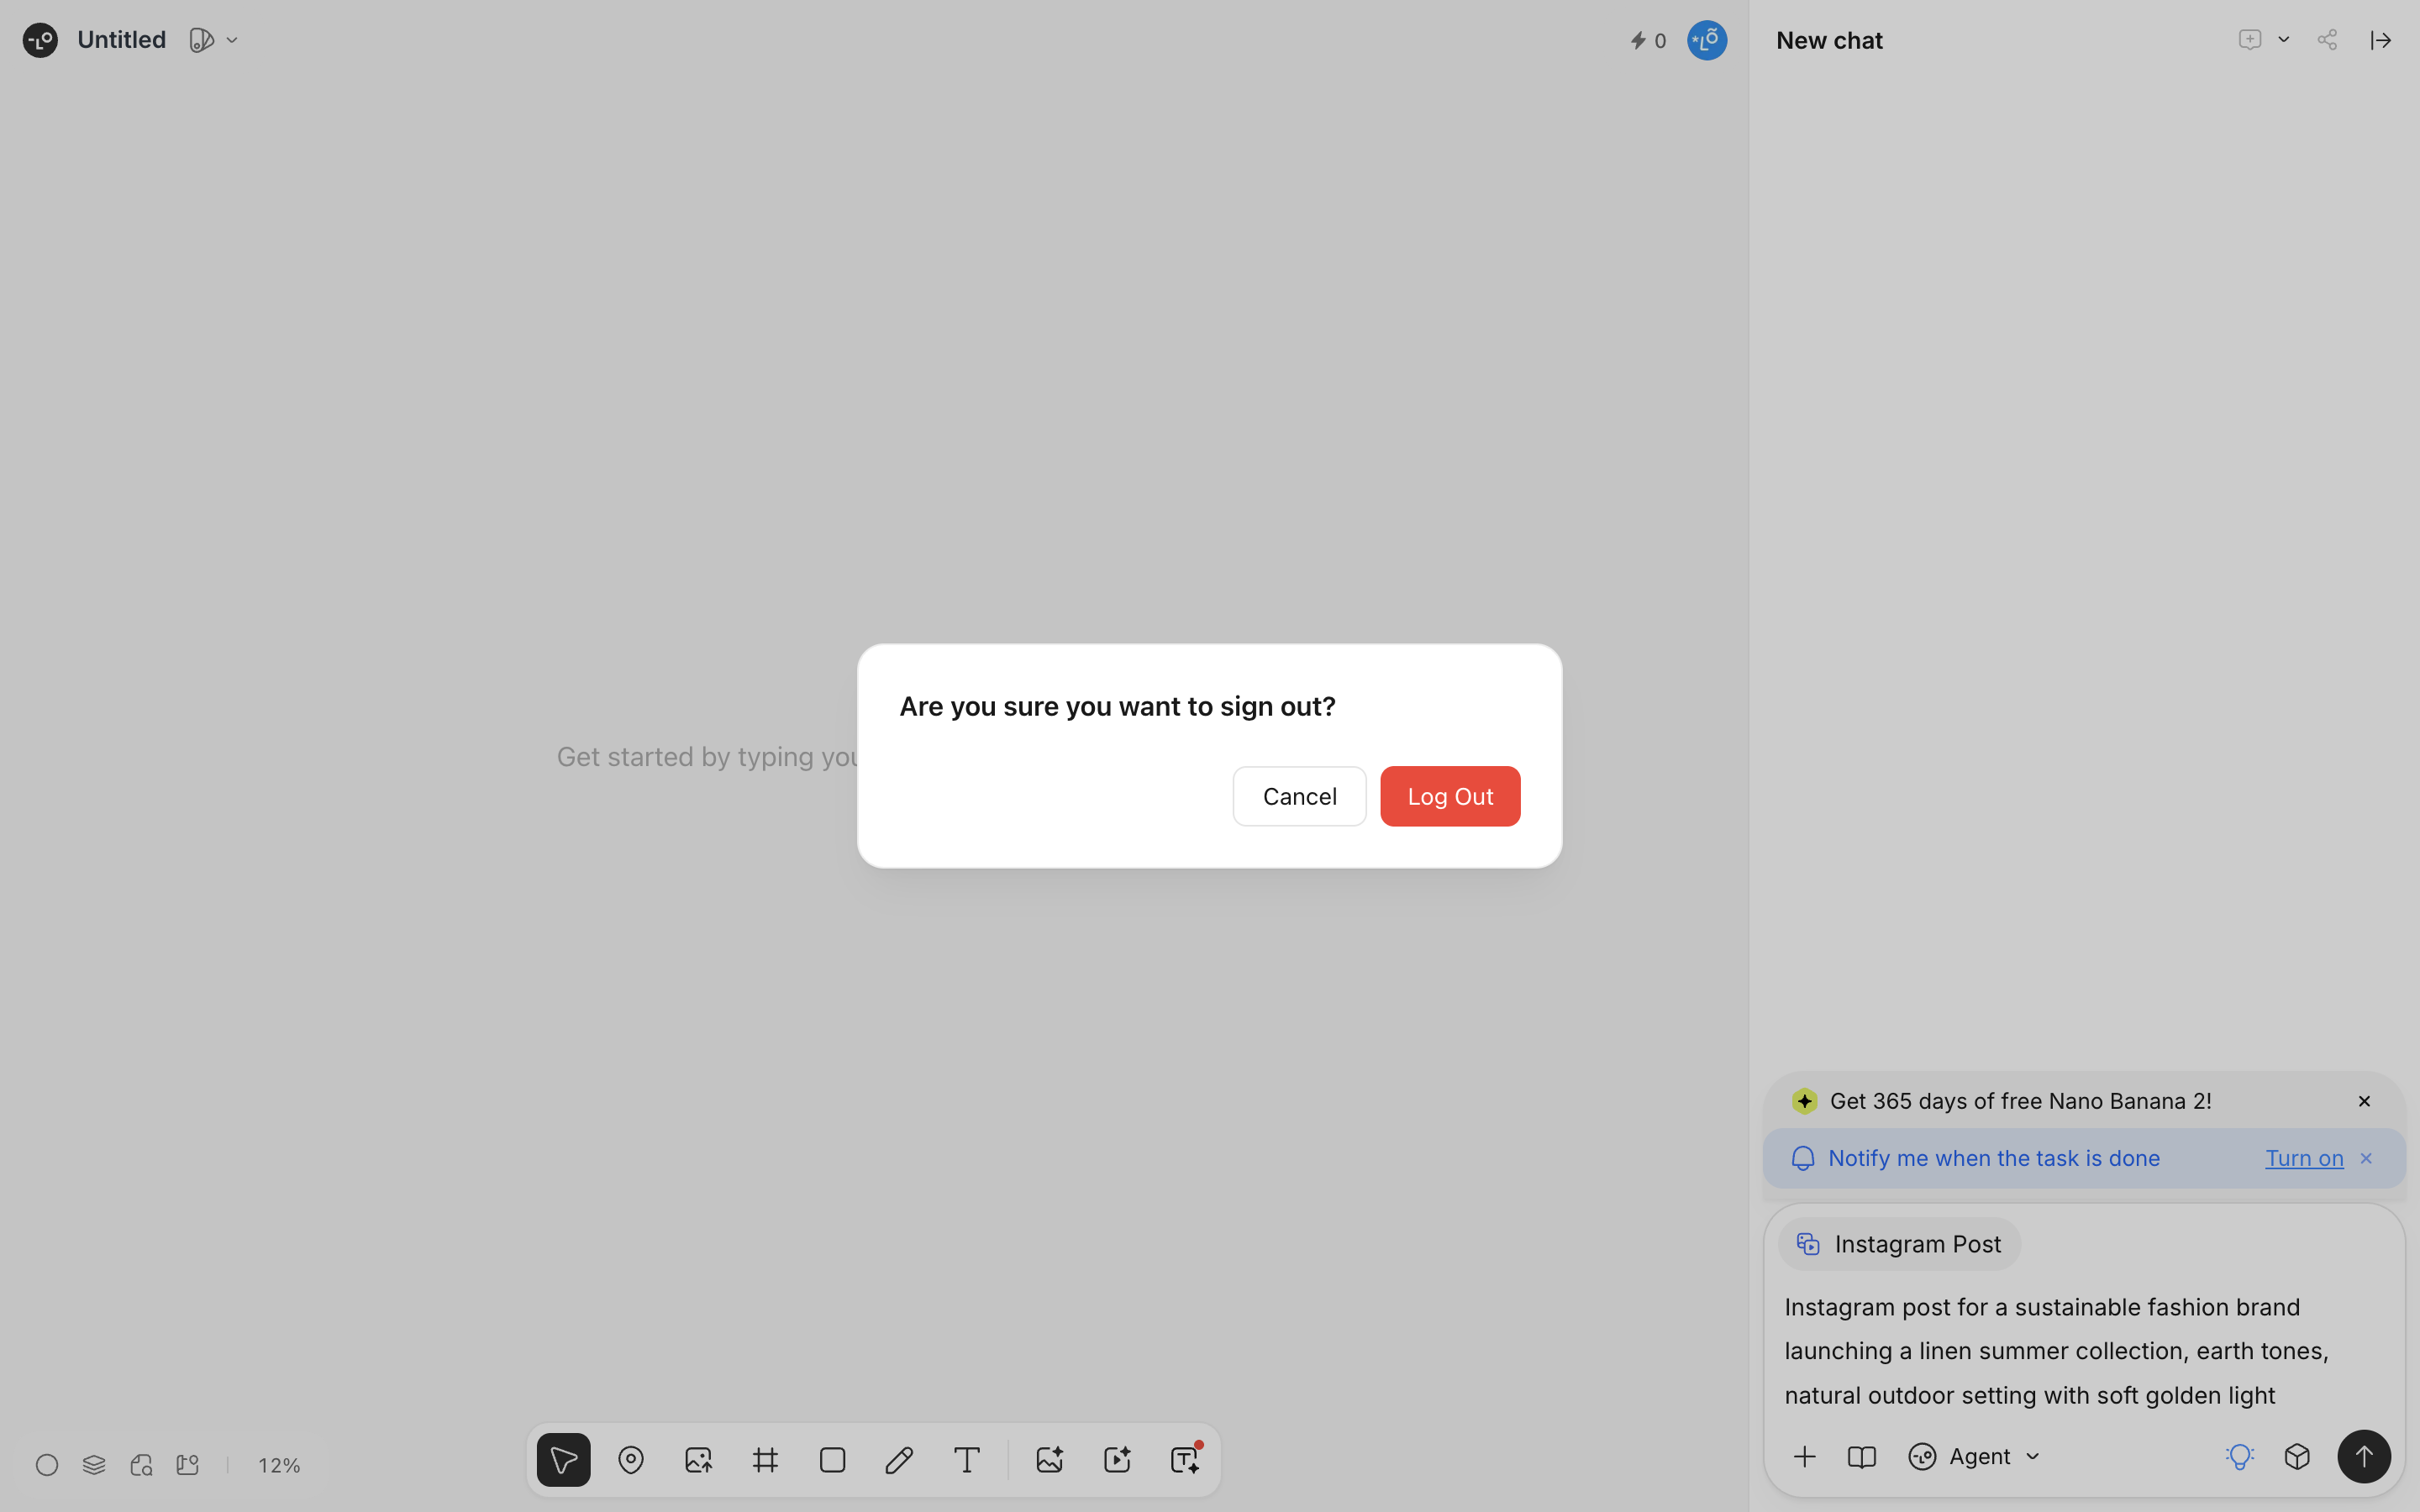
Task: Open the Lovart home logo
Action: coord(40,40)
